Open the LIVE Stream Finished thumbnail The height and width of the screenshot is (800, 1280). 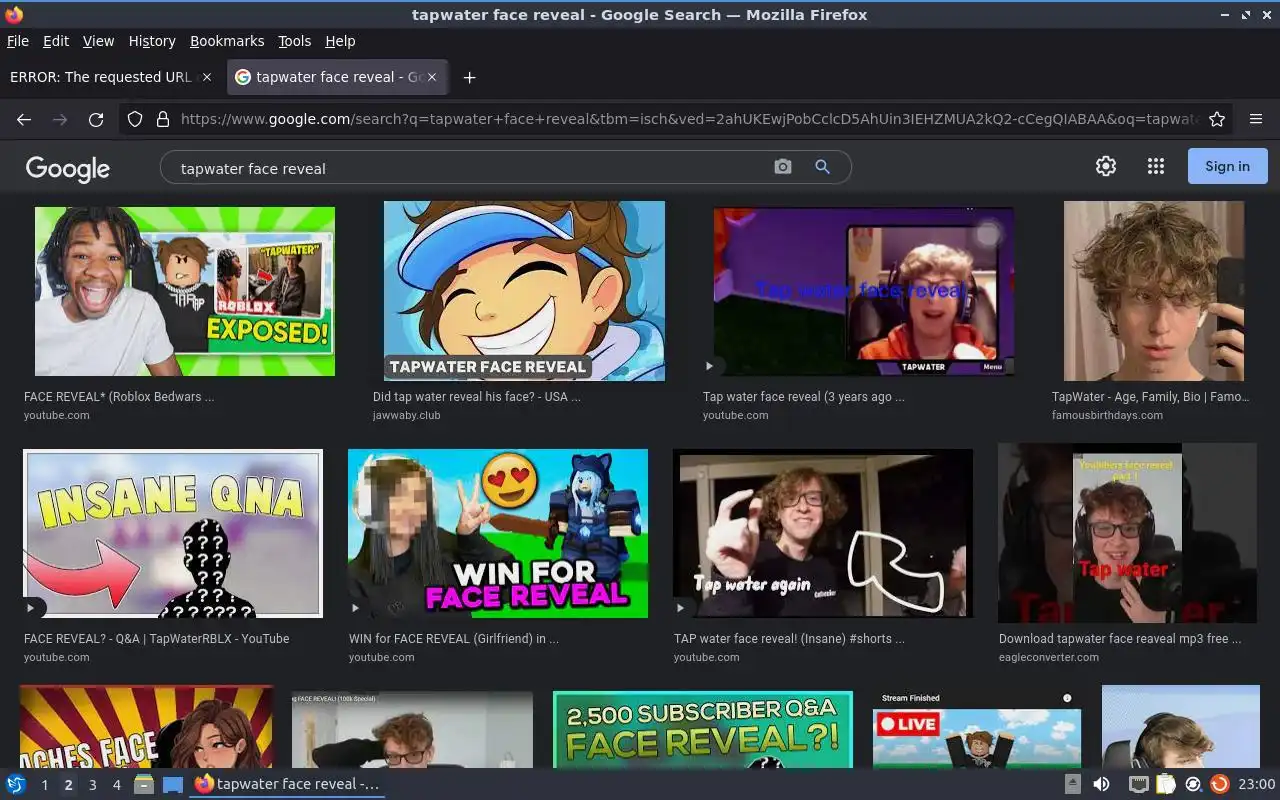tap(977, 730)
